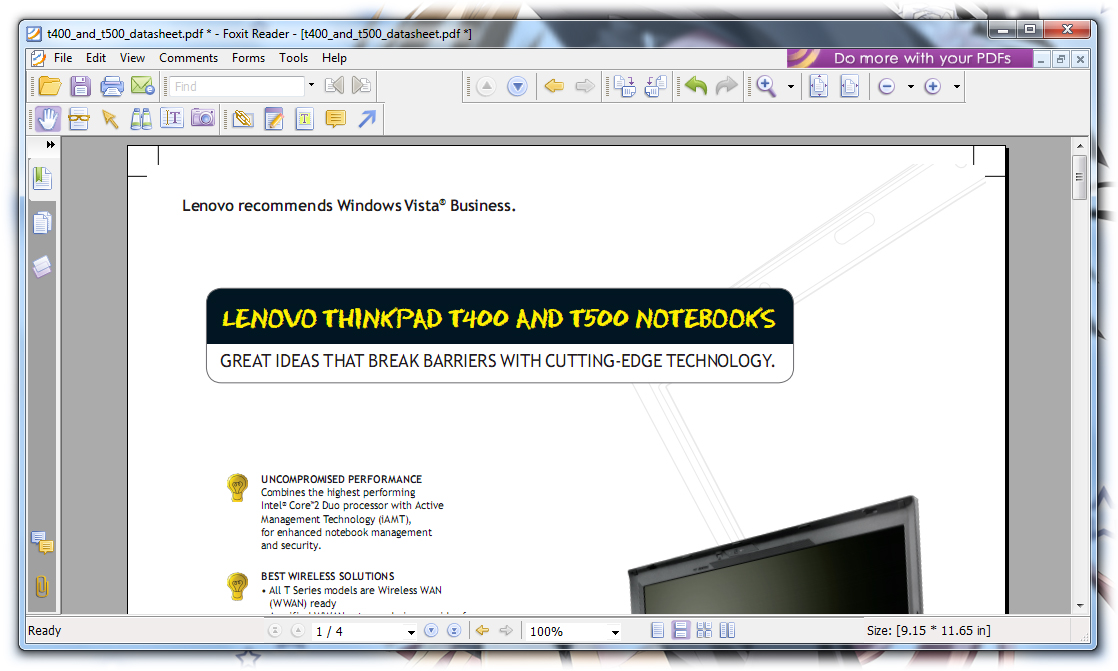Open the Comments menu

(188, 58)
